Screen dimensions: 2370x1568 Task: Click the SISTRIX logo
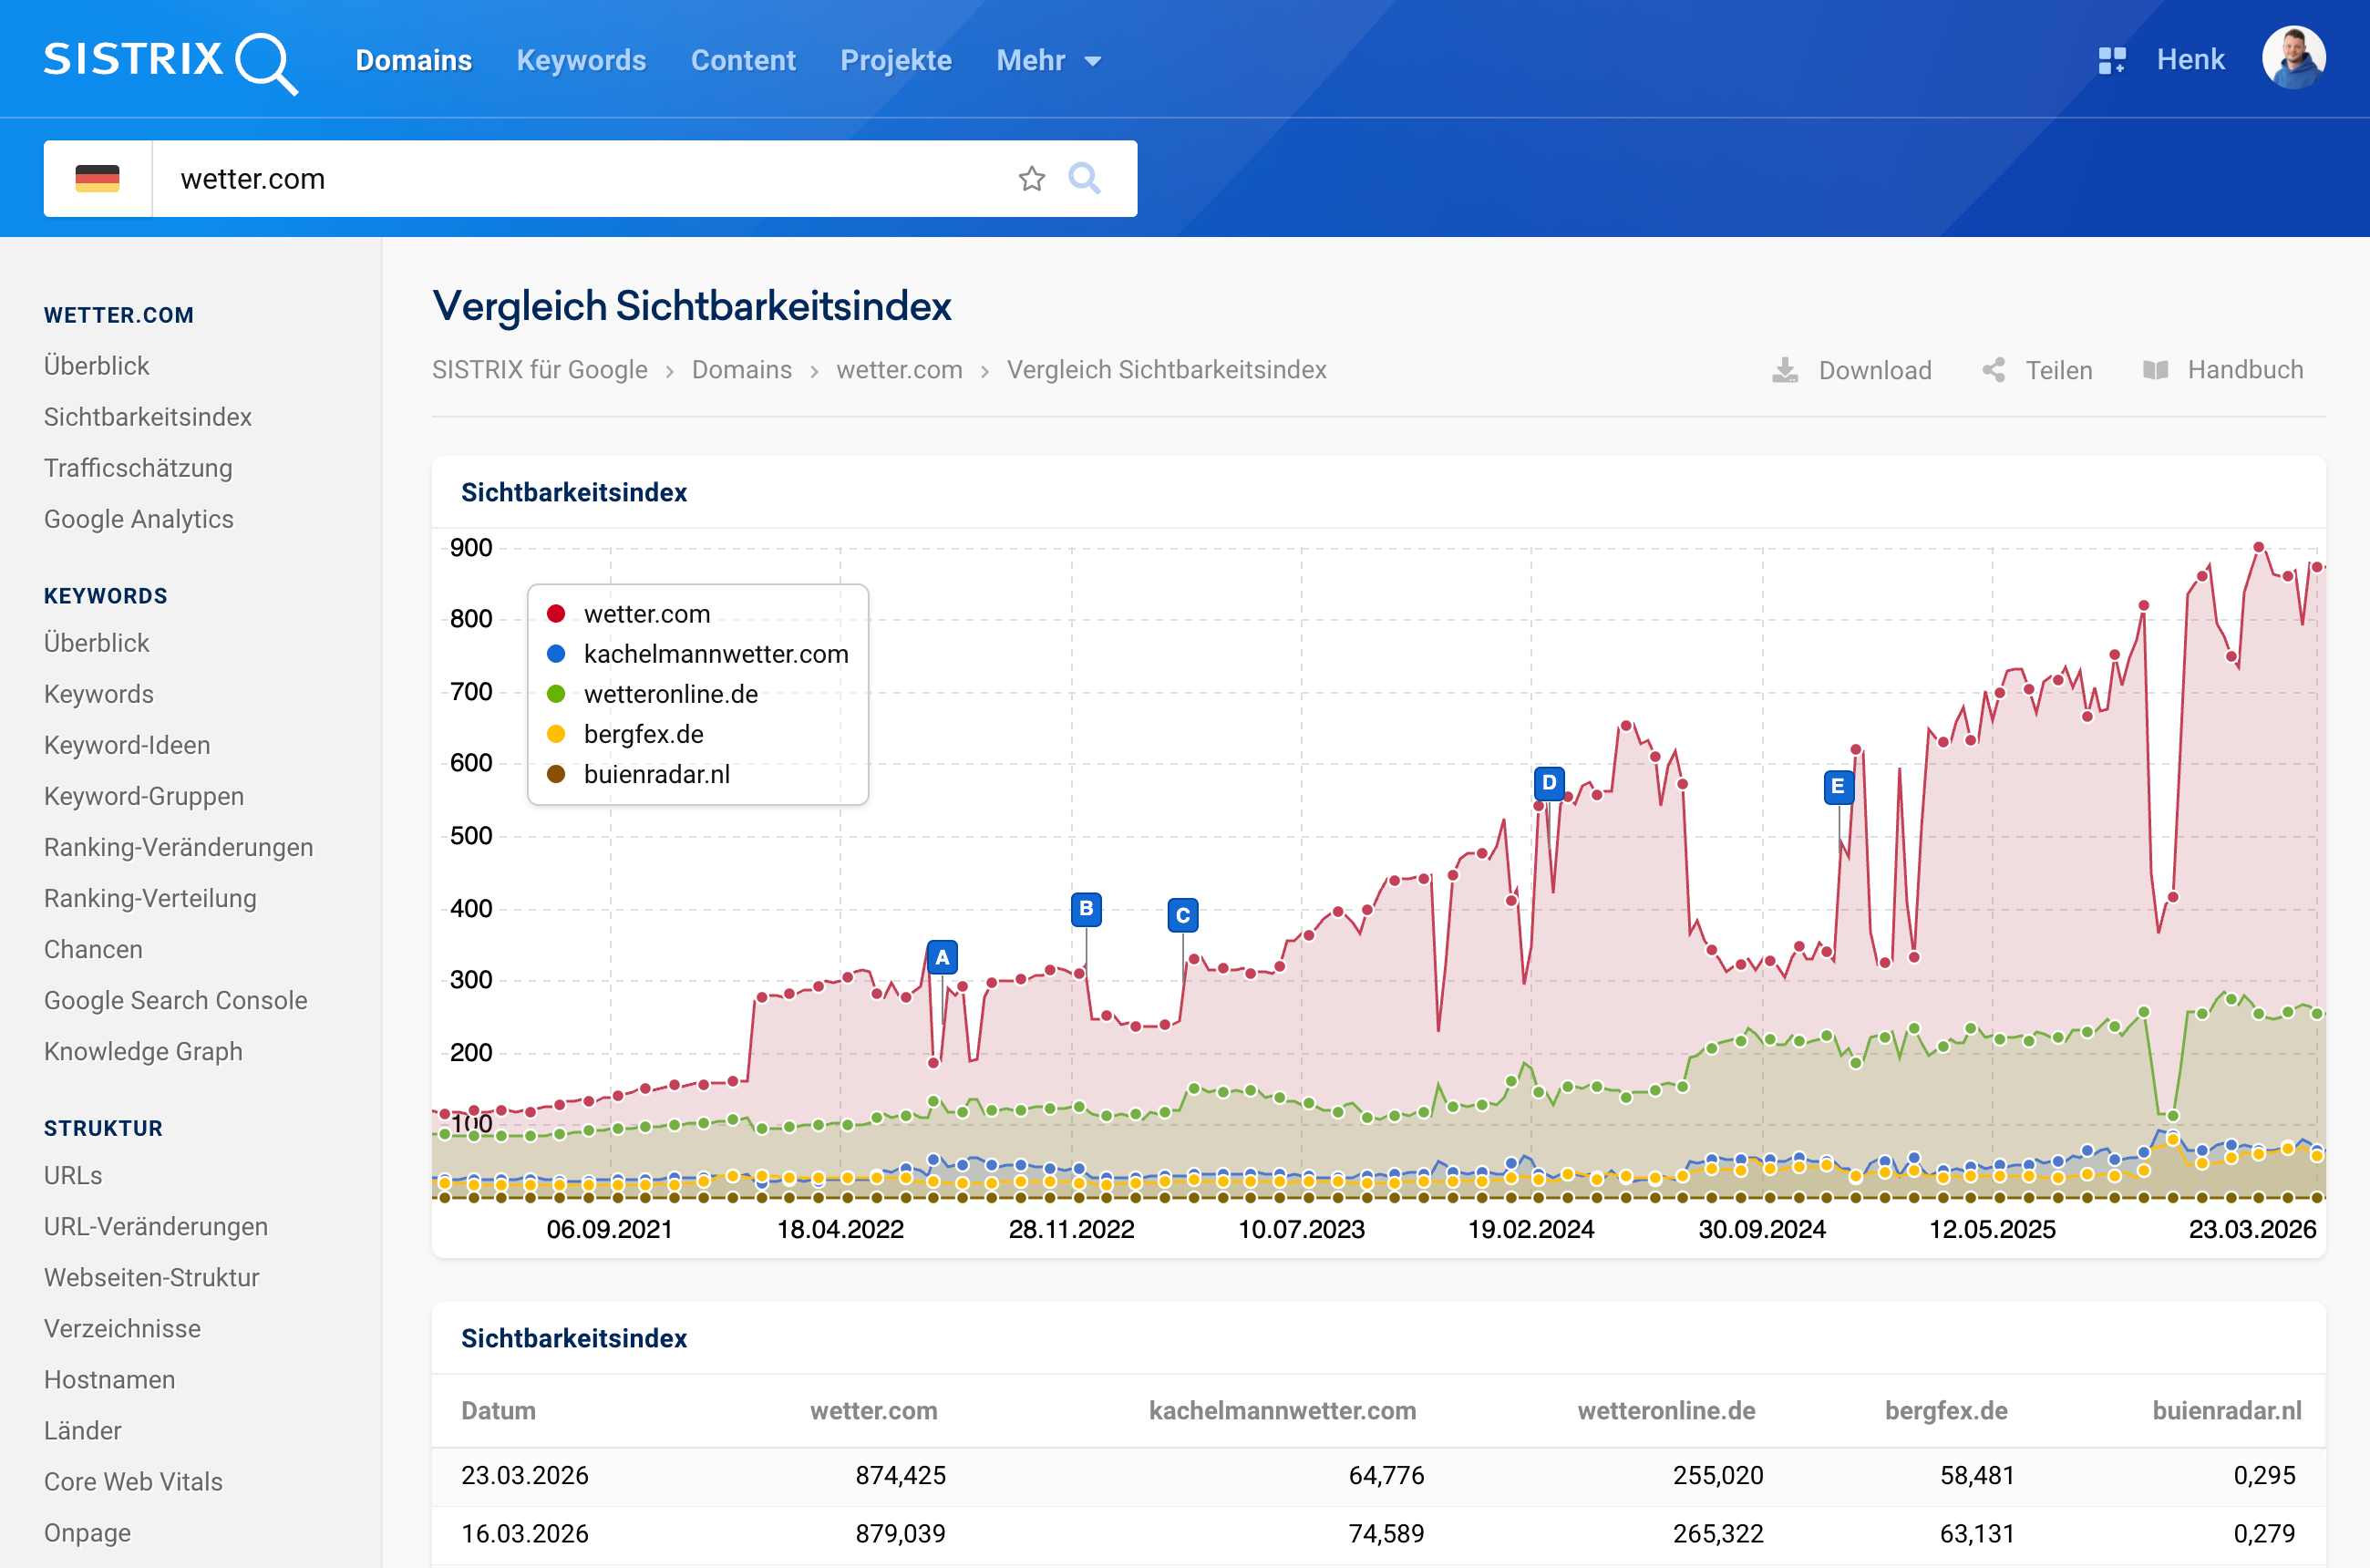tap(170, 62)
